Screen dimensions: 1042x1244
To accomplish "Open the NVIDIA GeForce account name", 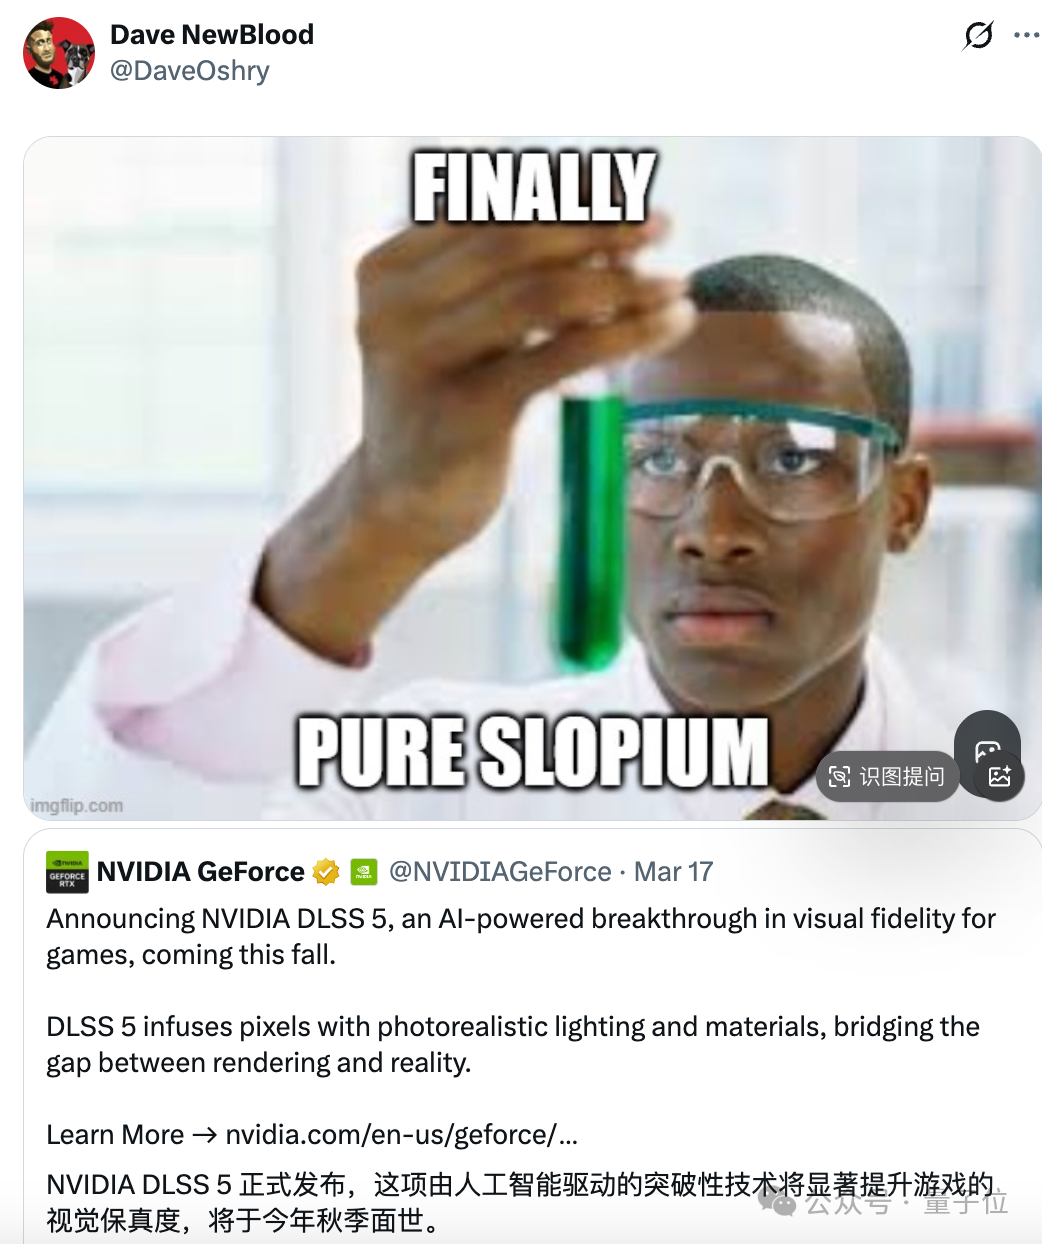I will coord(200,872).
